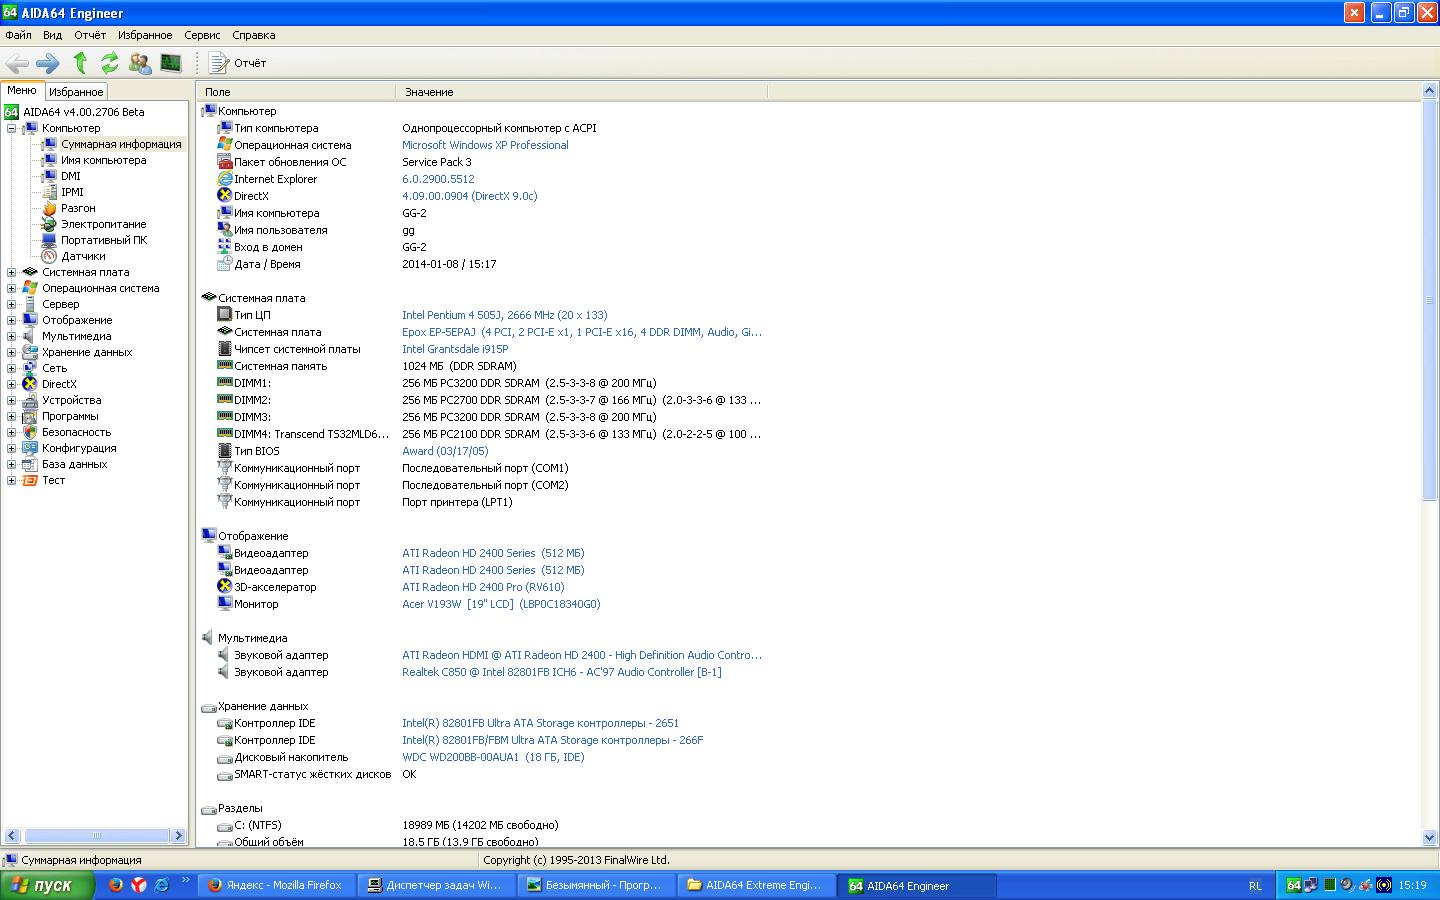Click the left panel horizontal scrollbar thumb
Viewport: 1440px width, 900px height.
[96, 835]
